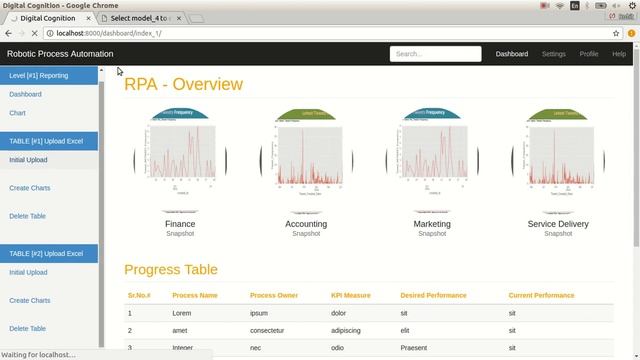Click the Process Name column header
640x360 pixels.
(x=195, y=296)
